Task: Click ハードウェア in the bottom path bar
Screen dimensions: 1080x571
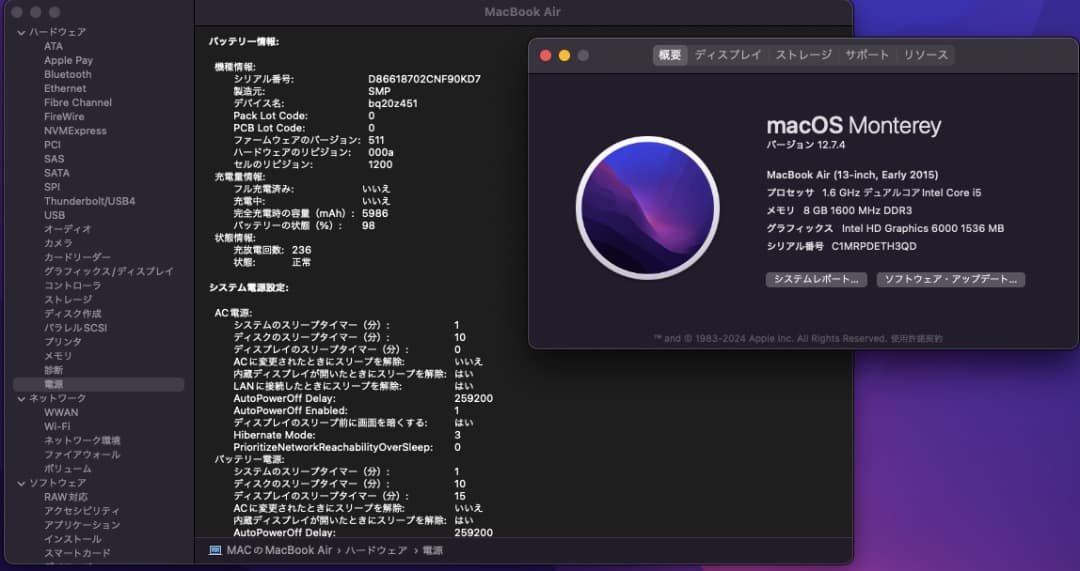Action: tap(374, 550)
